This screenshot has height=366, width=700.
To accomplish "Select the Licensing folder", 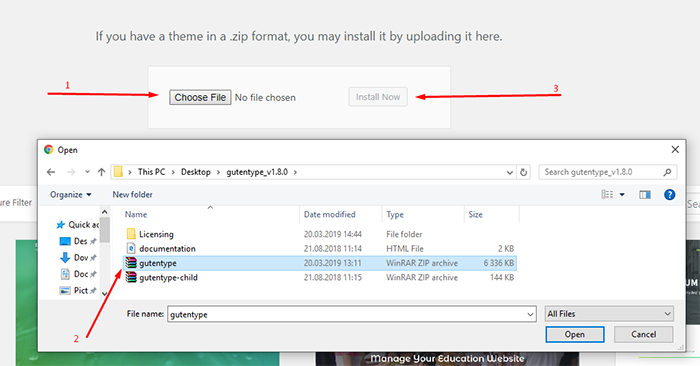I will 320,234.
